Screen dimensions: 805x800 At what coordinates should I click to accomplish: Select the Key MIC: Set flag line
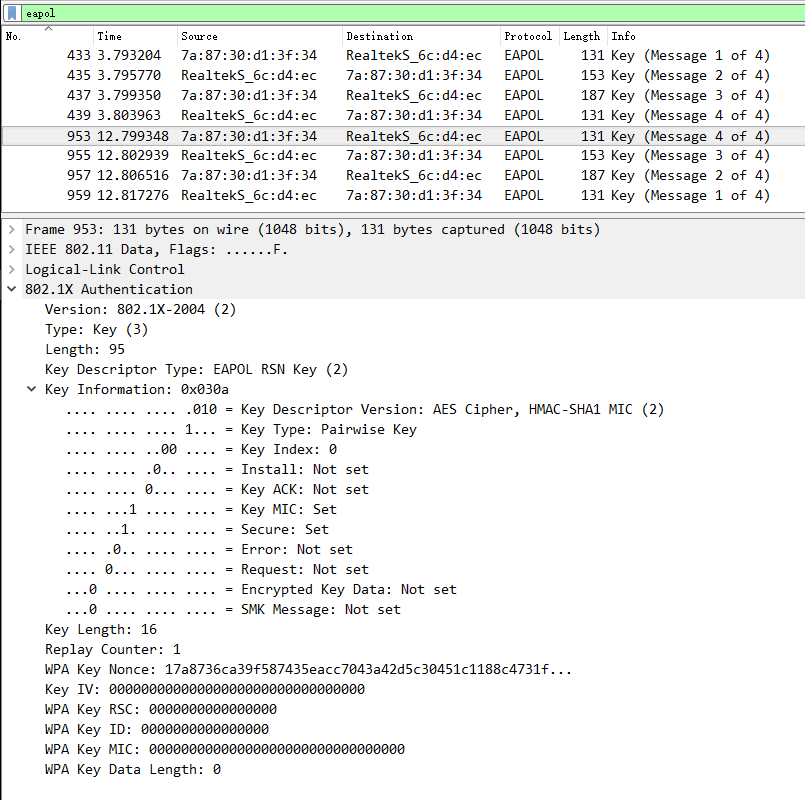point(200,509)
